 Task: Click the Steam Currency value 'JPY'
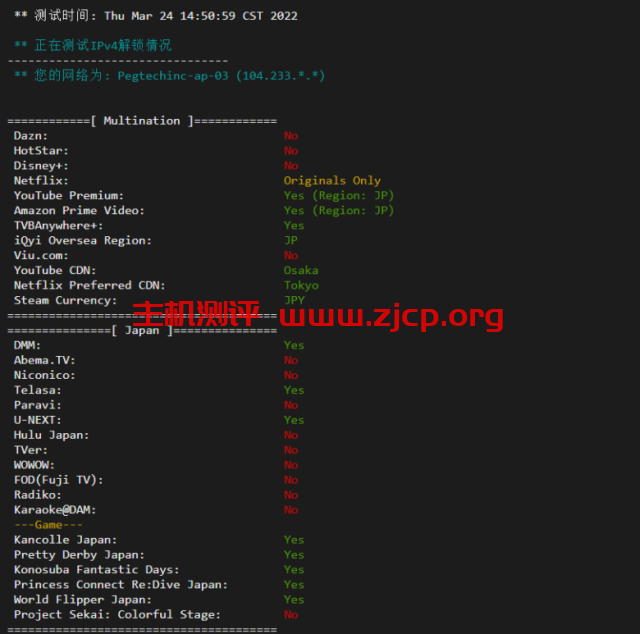[294, 300]
